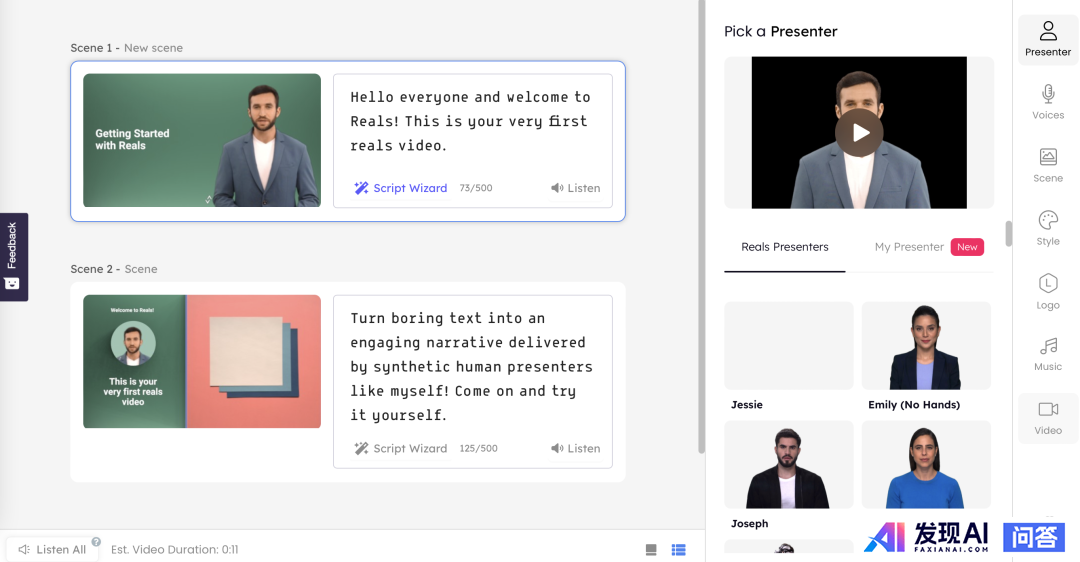Select the Scene 2 thumbnail preview

click(202, 362)
